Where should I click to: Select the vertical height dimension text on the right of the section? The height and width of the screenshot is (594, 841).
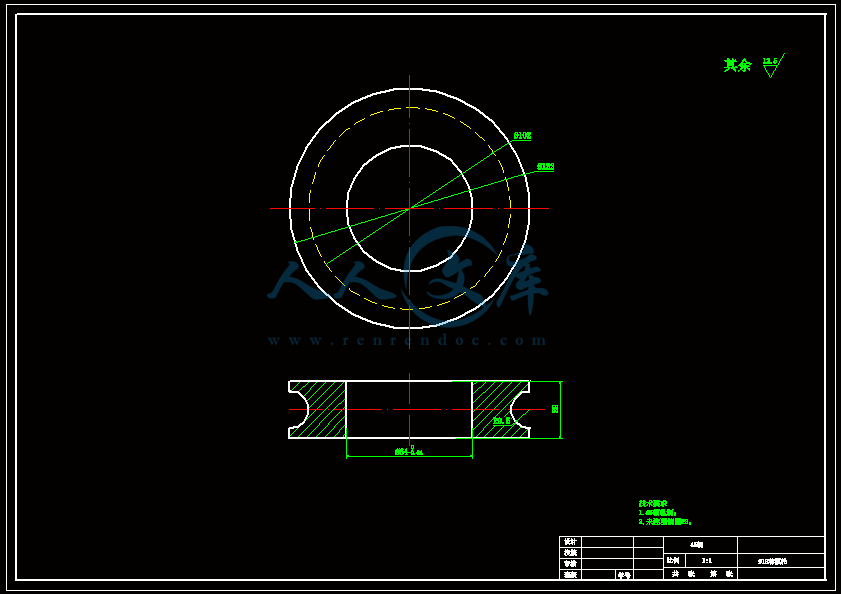tap(555, 409)
